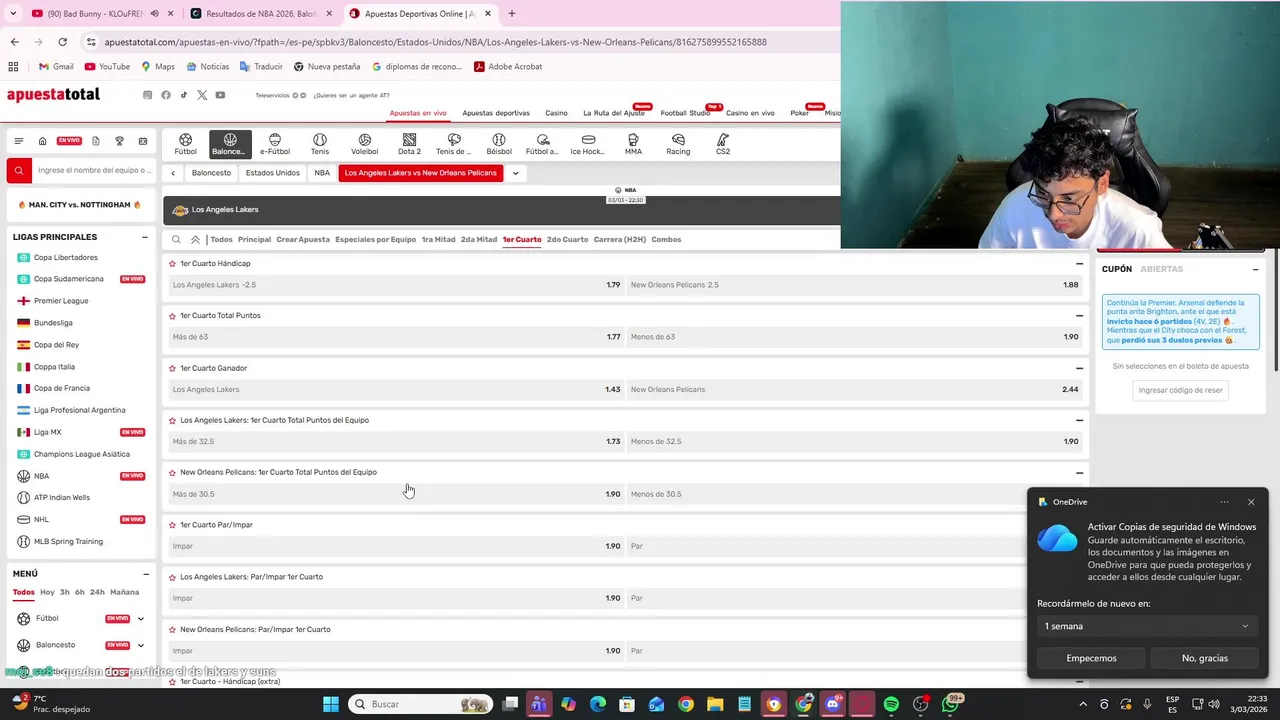The image size is (1280, 720).
Task: Open the Combos market tab
Action: [x=666, y=240]
